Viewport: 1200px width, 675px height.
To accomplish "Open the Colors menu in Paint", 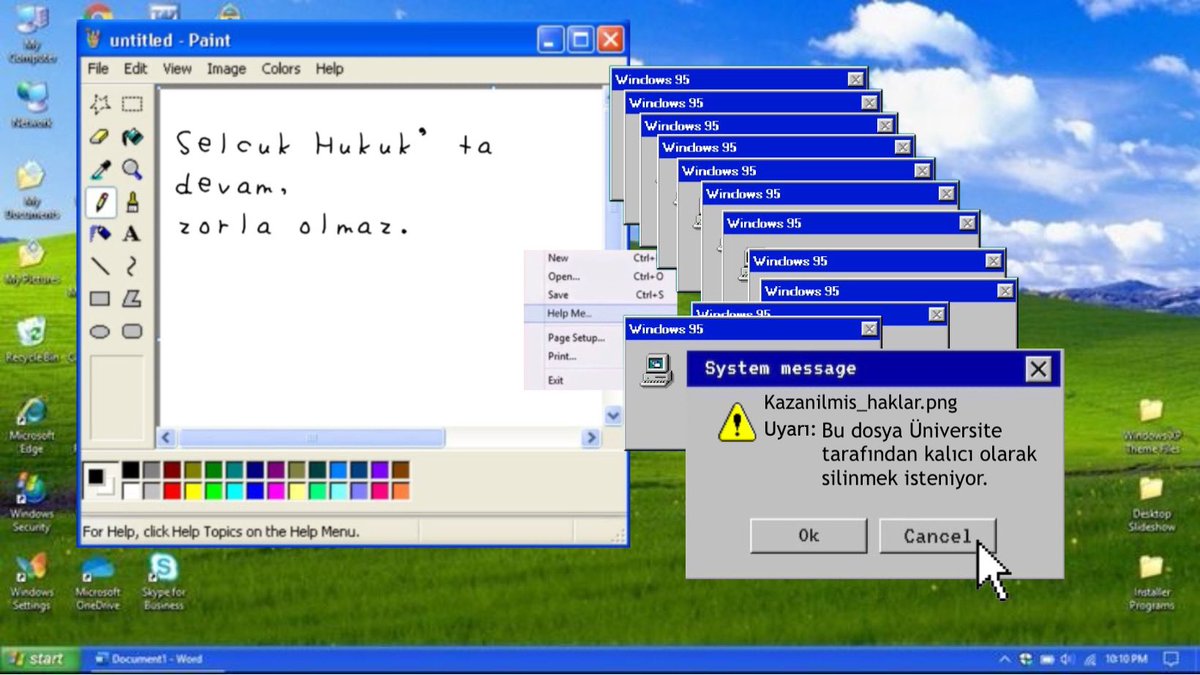I will [x=281, y=69].
